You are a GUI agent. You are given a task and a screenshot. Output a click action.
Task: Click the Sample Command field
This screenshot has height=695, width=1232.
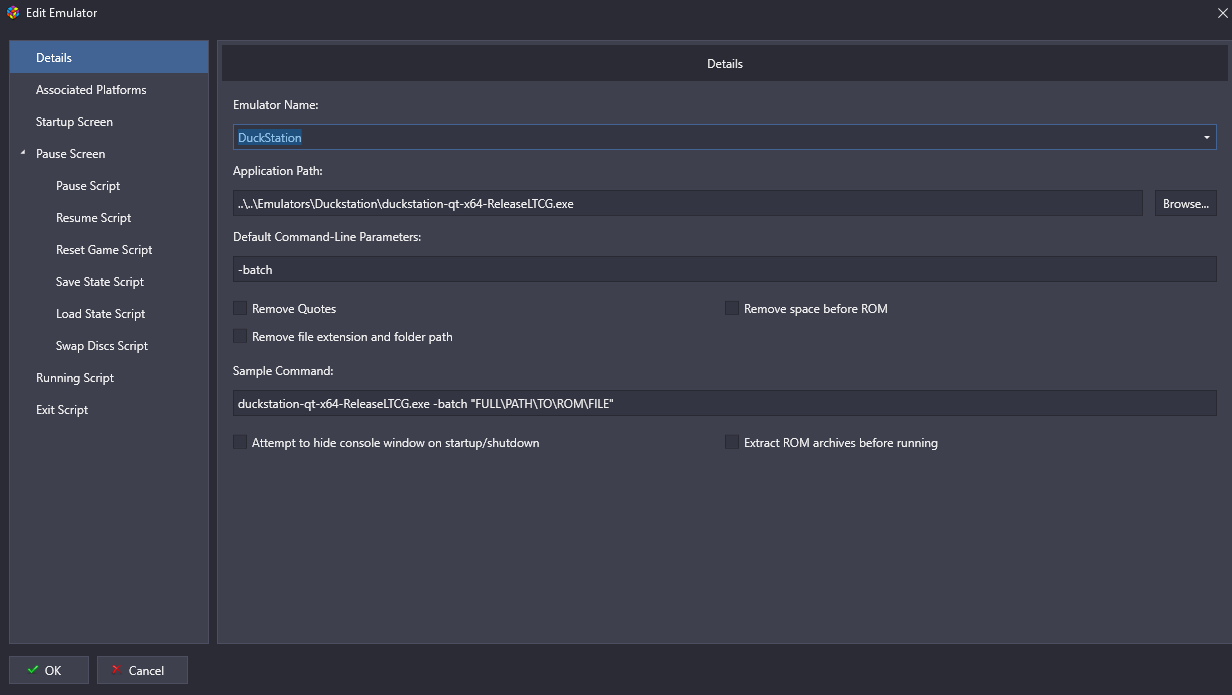click(x=724, y=403)
